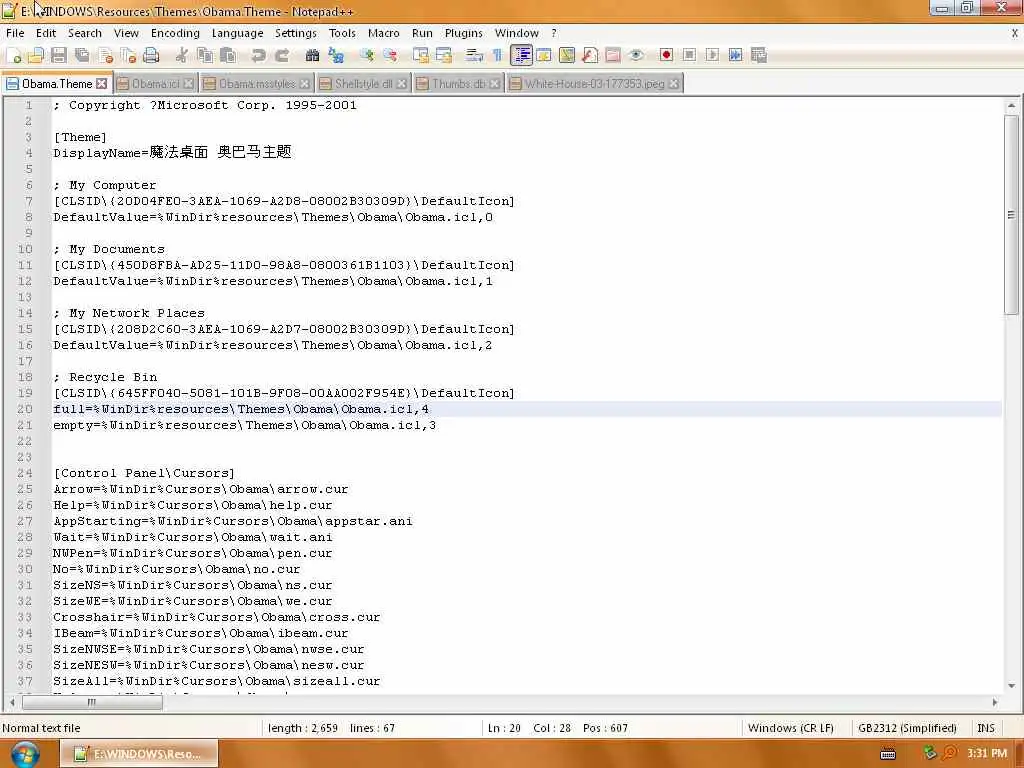Click the Cut scissors icon
This screenshot has width=1024, height=768.
coord(182,56)
